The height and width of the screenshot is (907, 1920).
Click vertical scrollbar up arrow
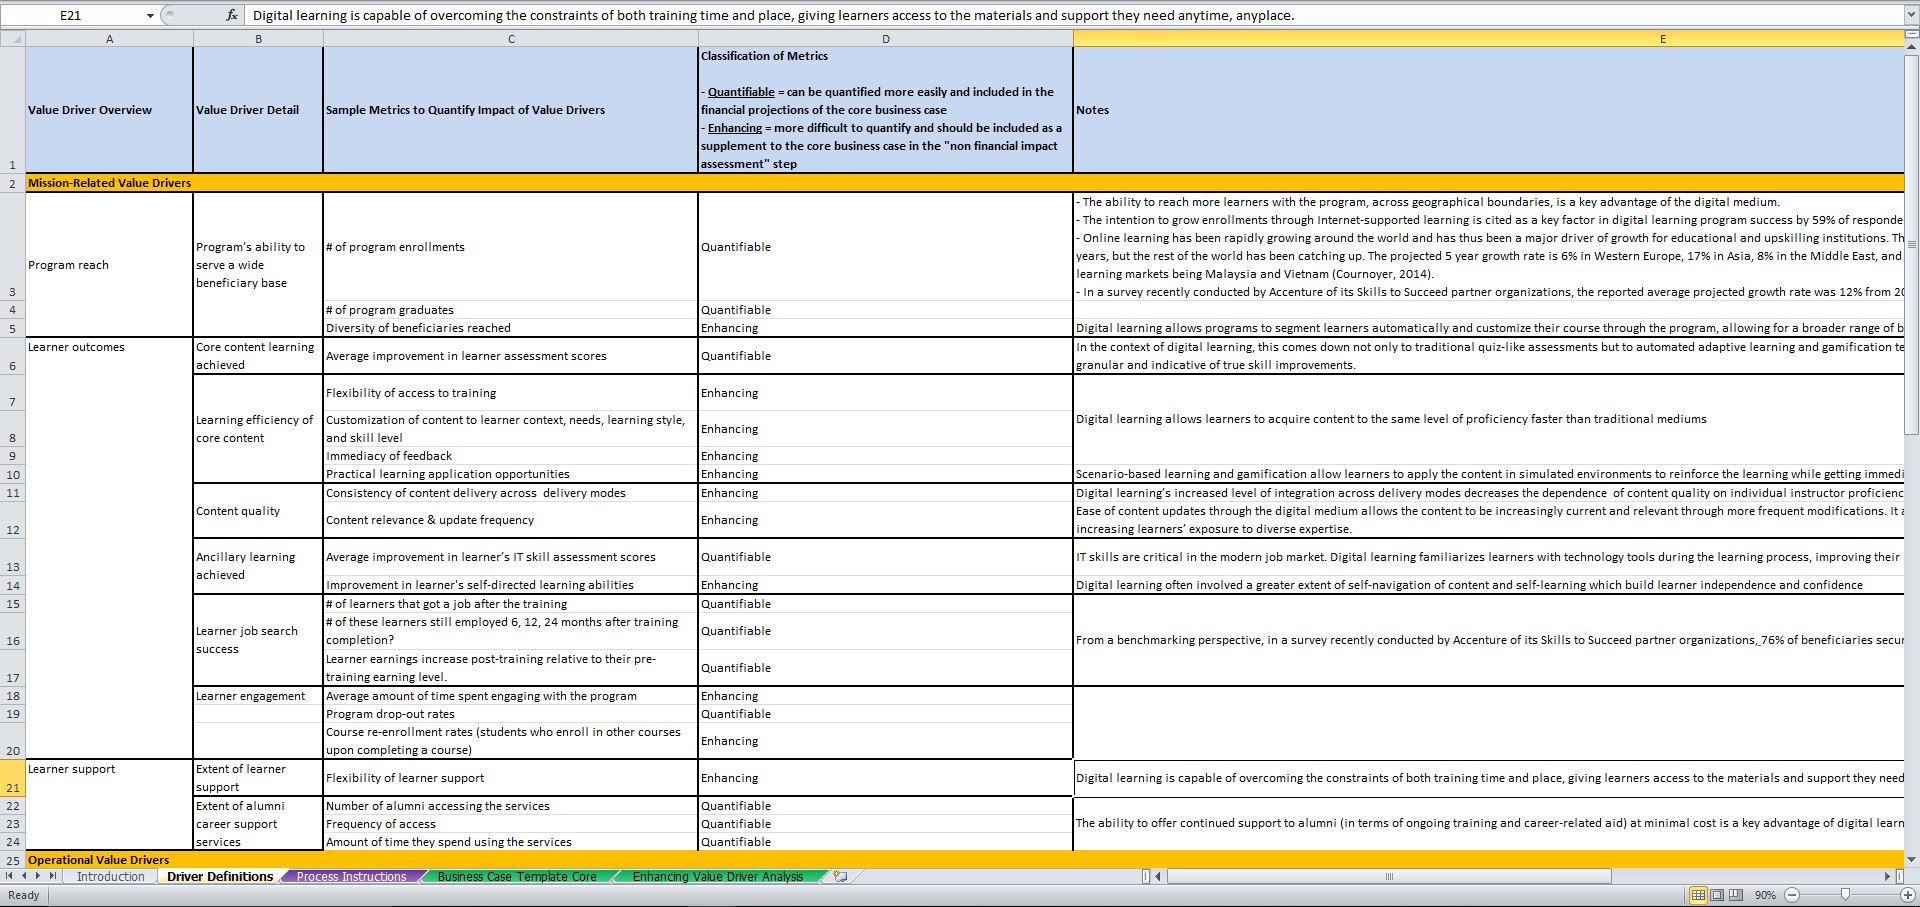pyautogui.click(x=1911, y=46)
